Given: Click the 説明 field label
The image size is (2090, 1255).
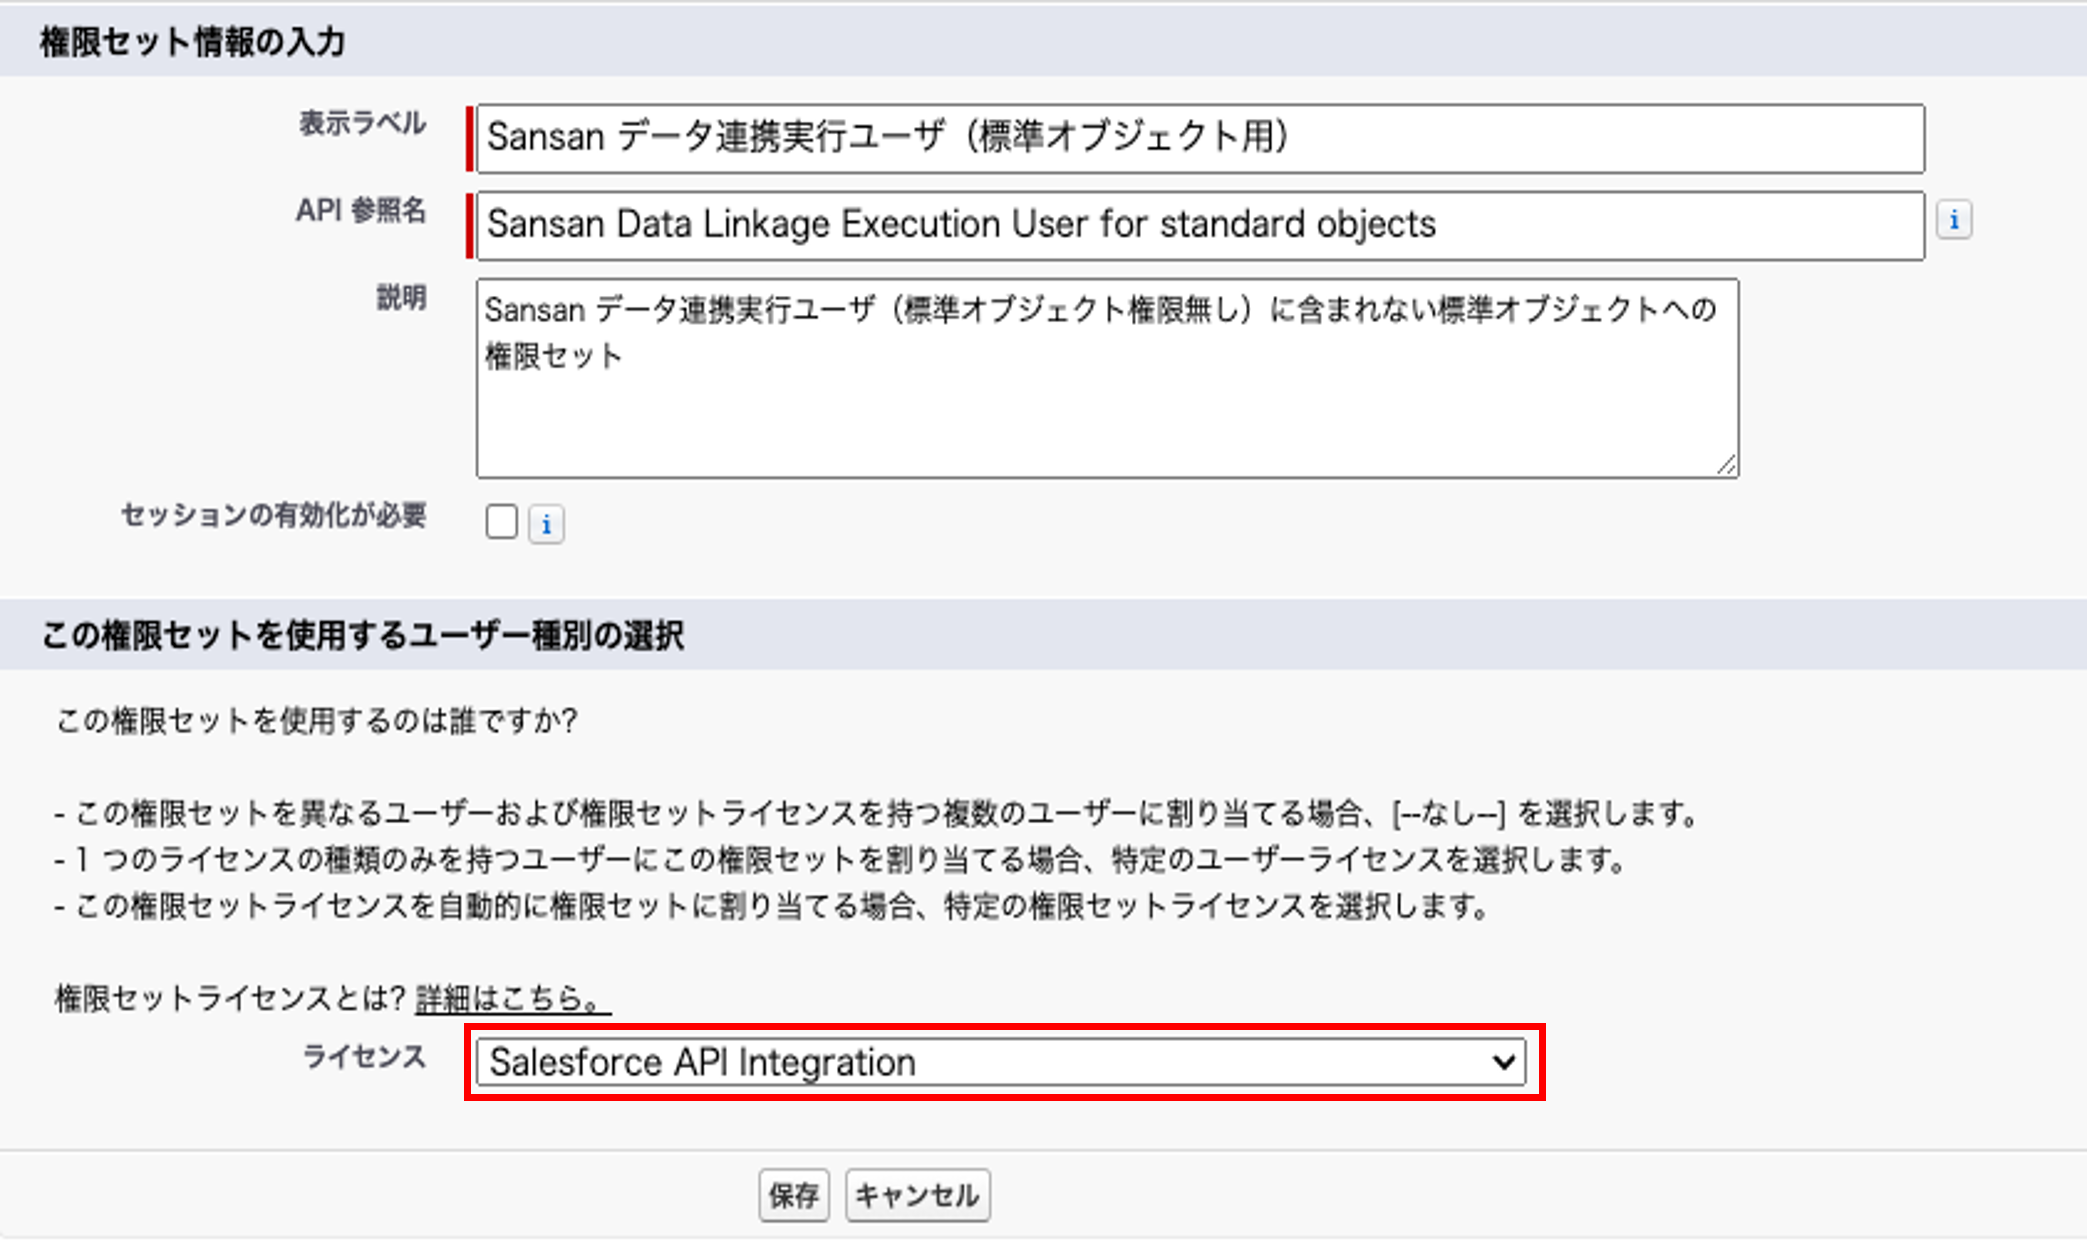Looking at the screenshot, I should click(401, 298).
